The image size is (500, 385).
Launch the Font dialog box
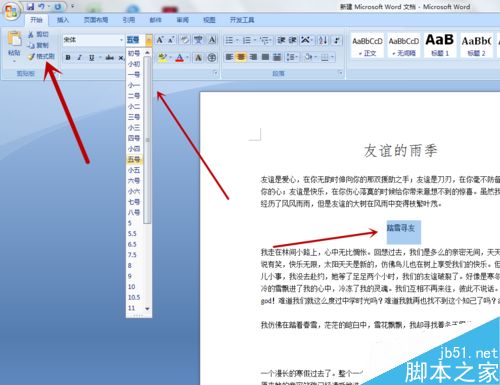215,73
